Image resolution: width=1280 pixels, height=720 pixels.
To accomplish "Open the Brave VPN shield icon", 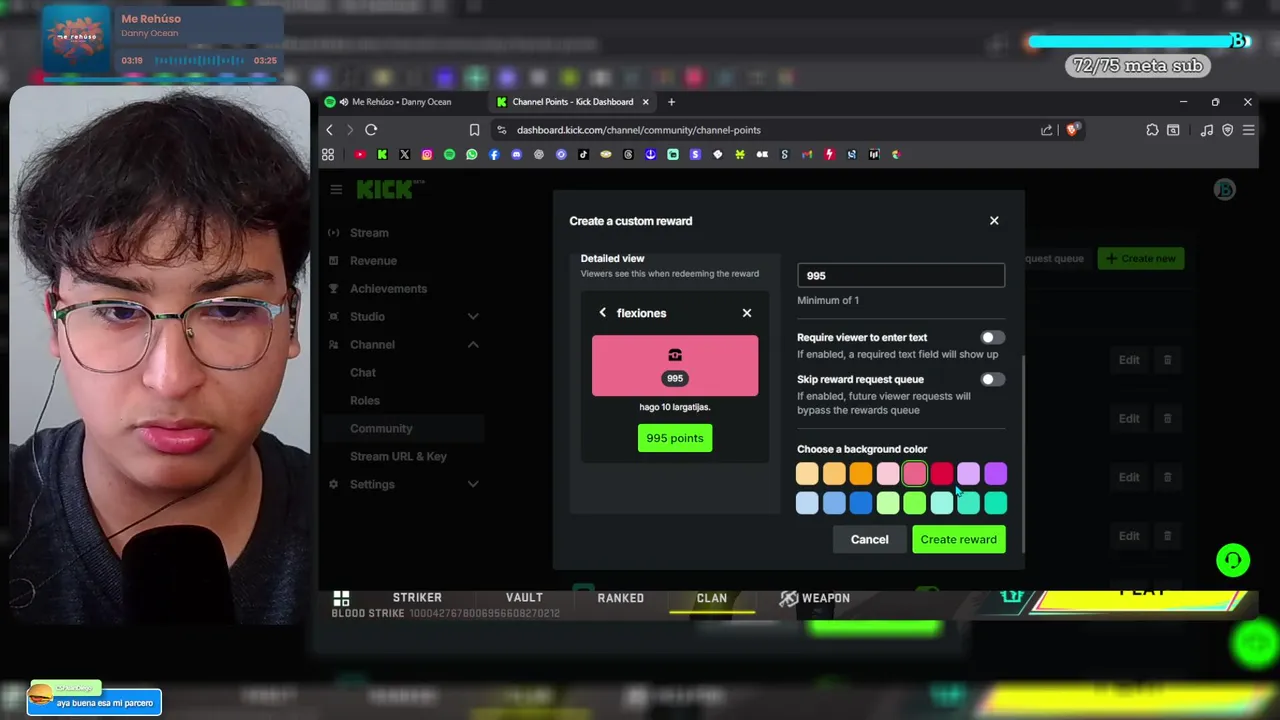I will (1228, 130).
